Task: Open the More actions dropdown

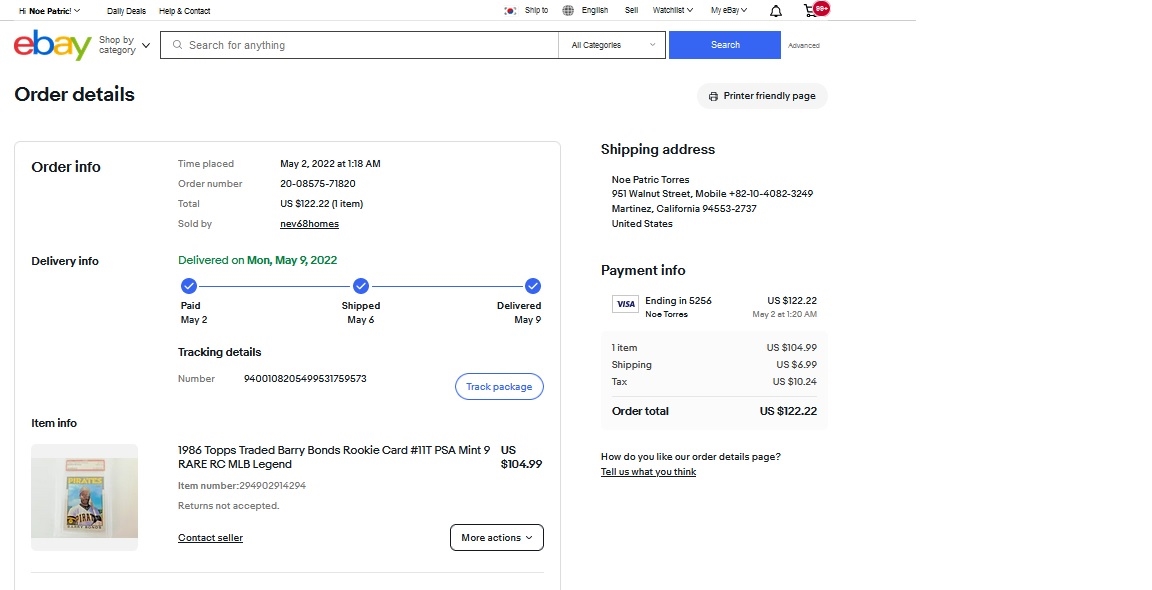Action: [x=497, y=537]
